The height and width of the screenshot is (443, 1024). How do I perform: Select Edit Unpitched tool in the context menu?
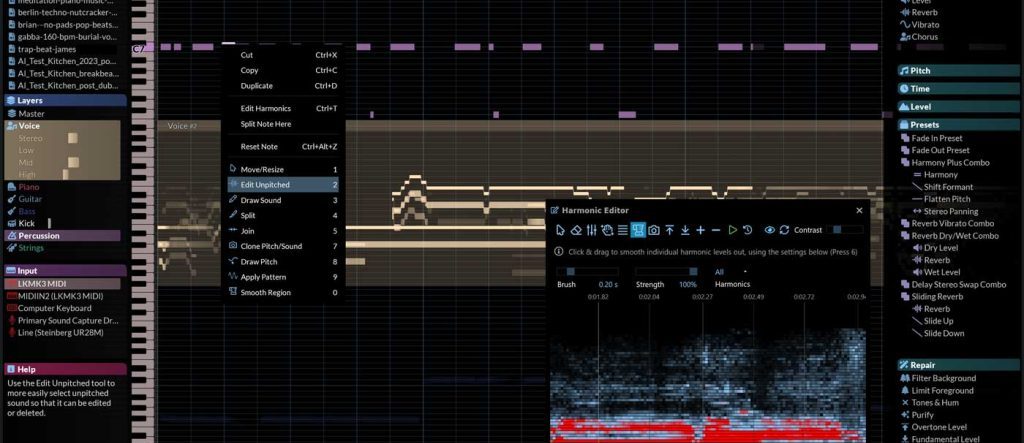[x=283, y=185]
